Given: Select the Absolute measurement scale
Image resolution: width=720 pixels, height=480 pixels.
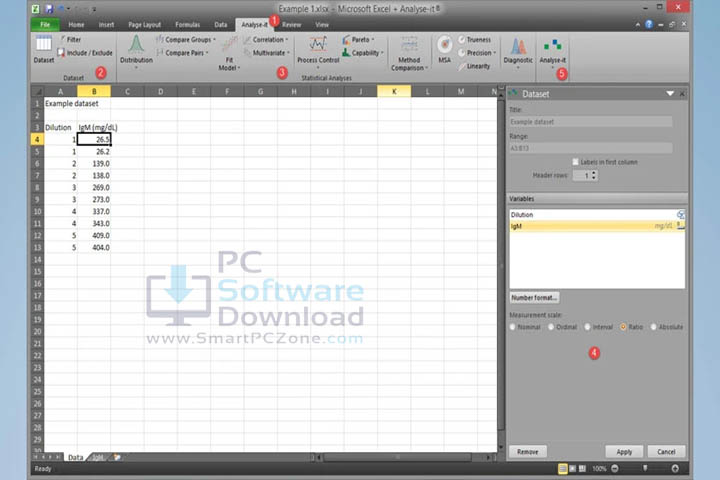Looking at the screenshot, I should pos(653,327).
